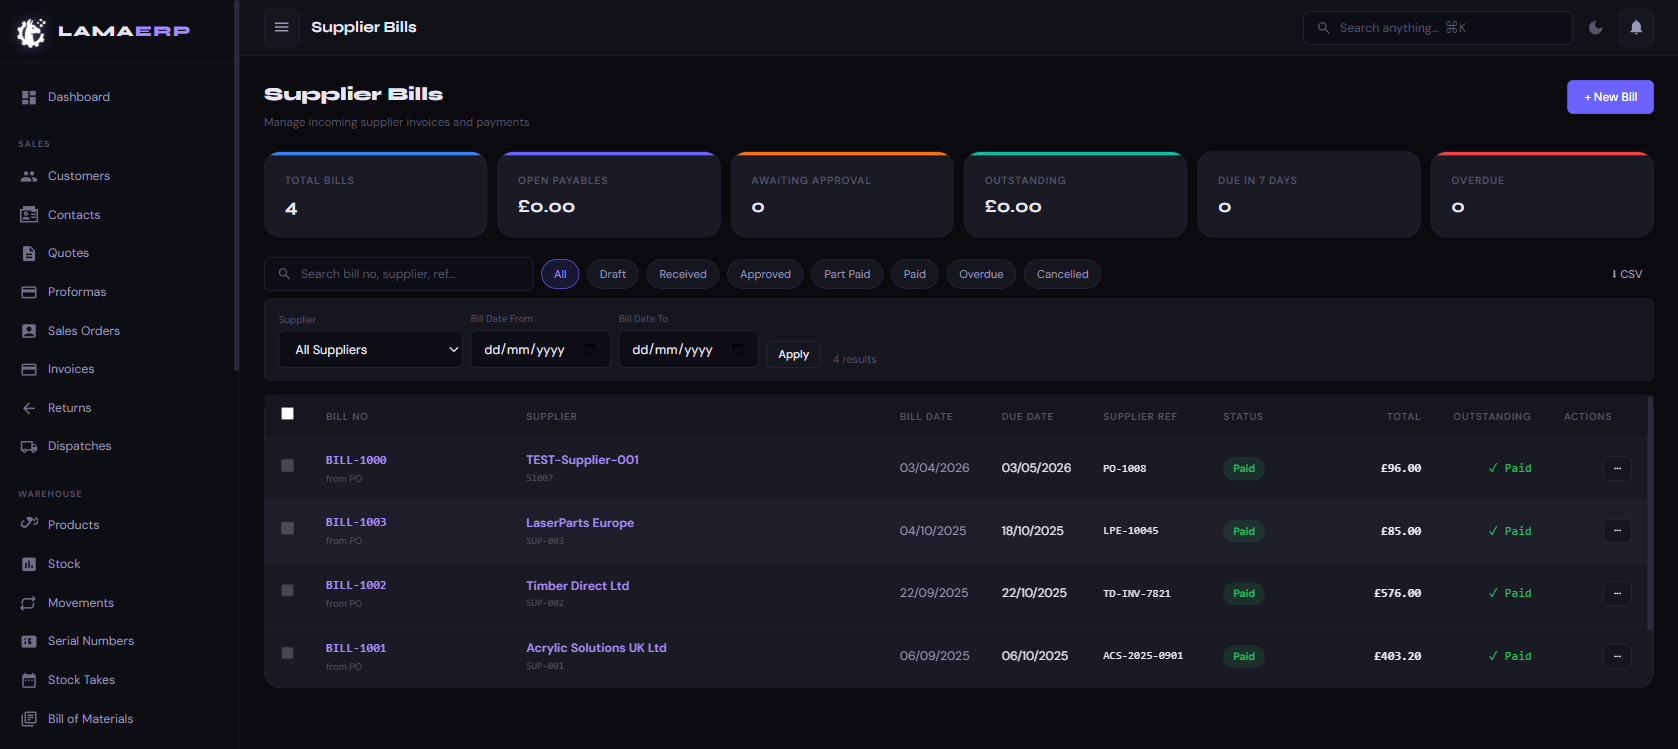1678x749 pixels.
Task: Click the Serial Numbers sidebar icon
Action: point(29,641)
